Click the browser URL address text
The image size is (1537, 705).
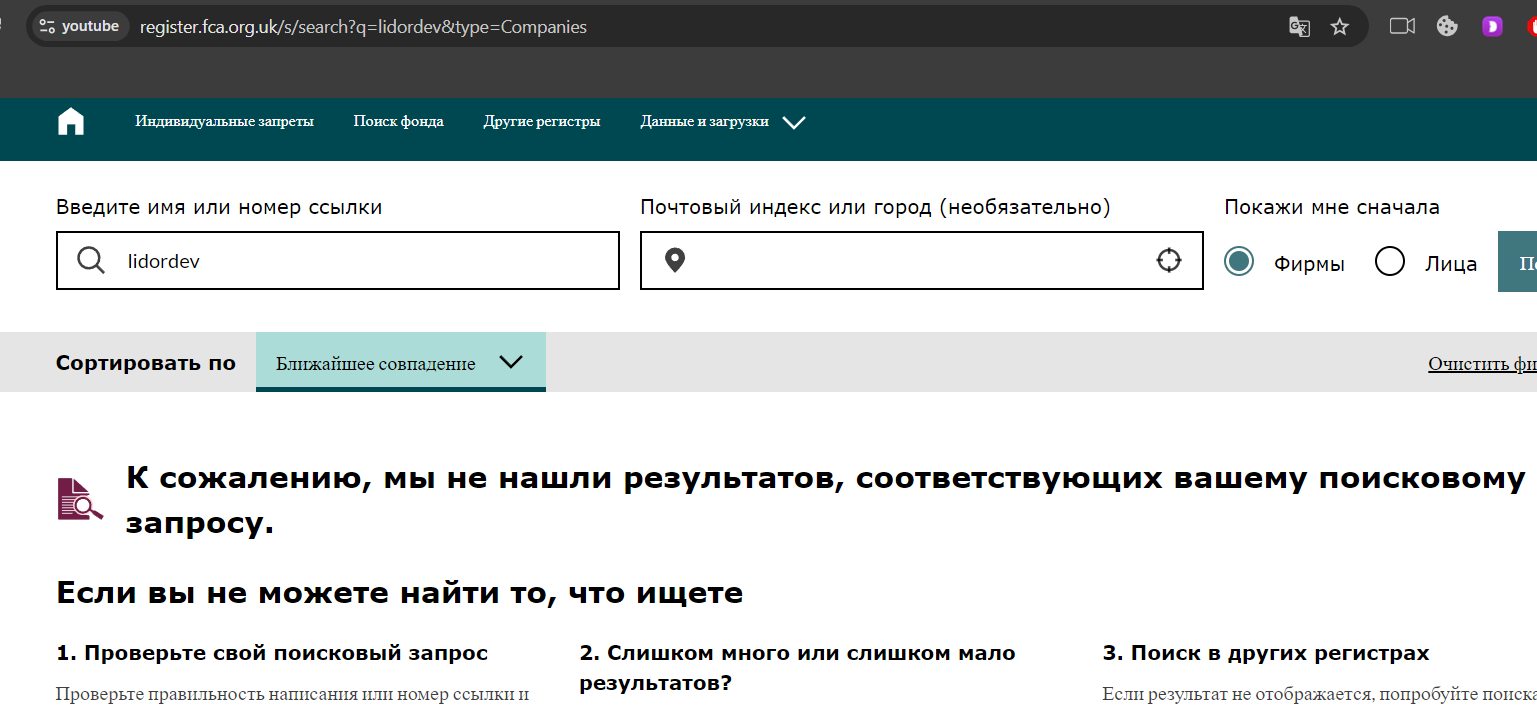(363, 27)
